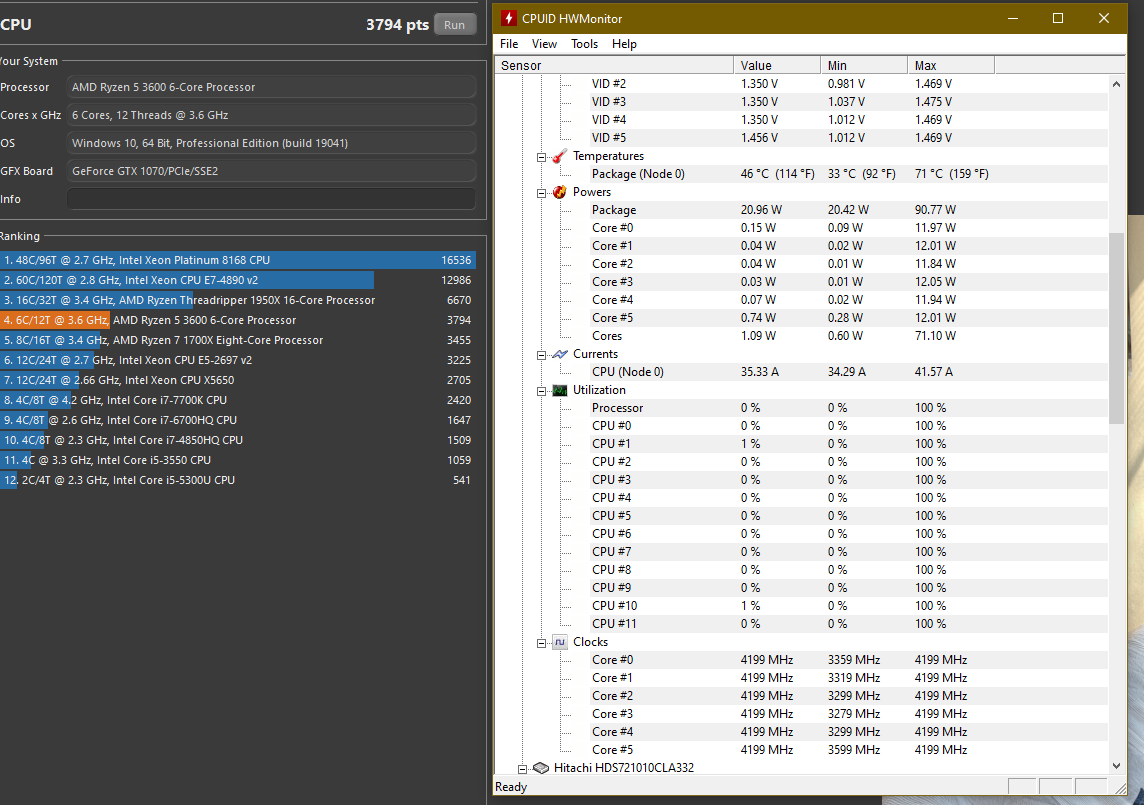
Task: Click the empty Info input field
Action: coord(271,199)
